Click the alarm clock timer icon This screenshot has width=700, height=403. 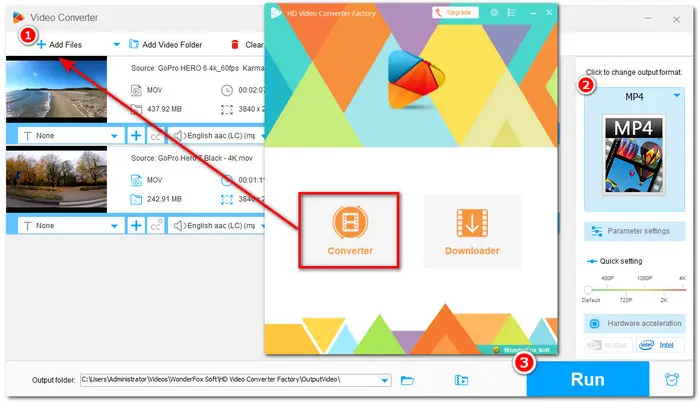click(x=672, y=380)
